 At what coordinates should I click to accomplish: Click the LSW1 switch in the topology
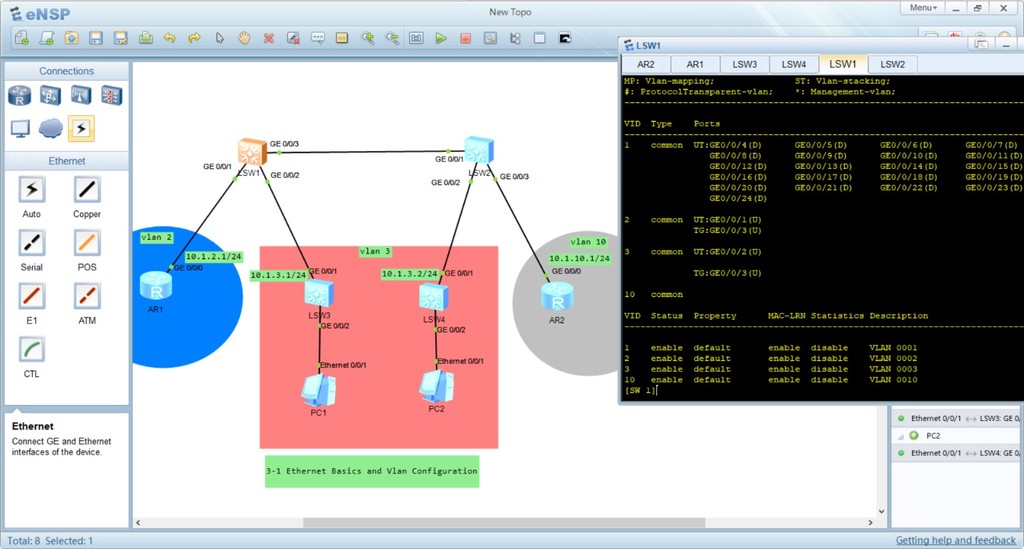pos(250,152)
